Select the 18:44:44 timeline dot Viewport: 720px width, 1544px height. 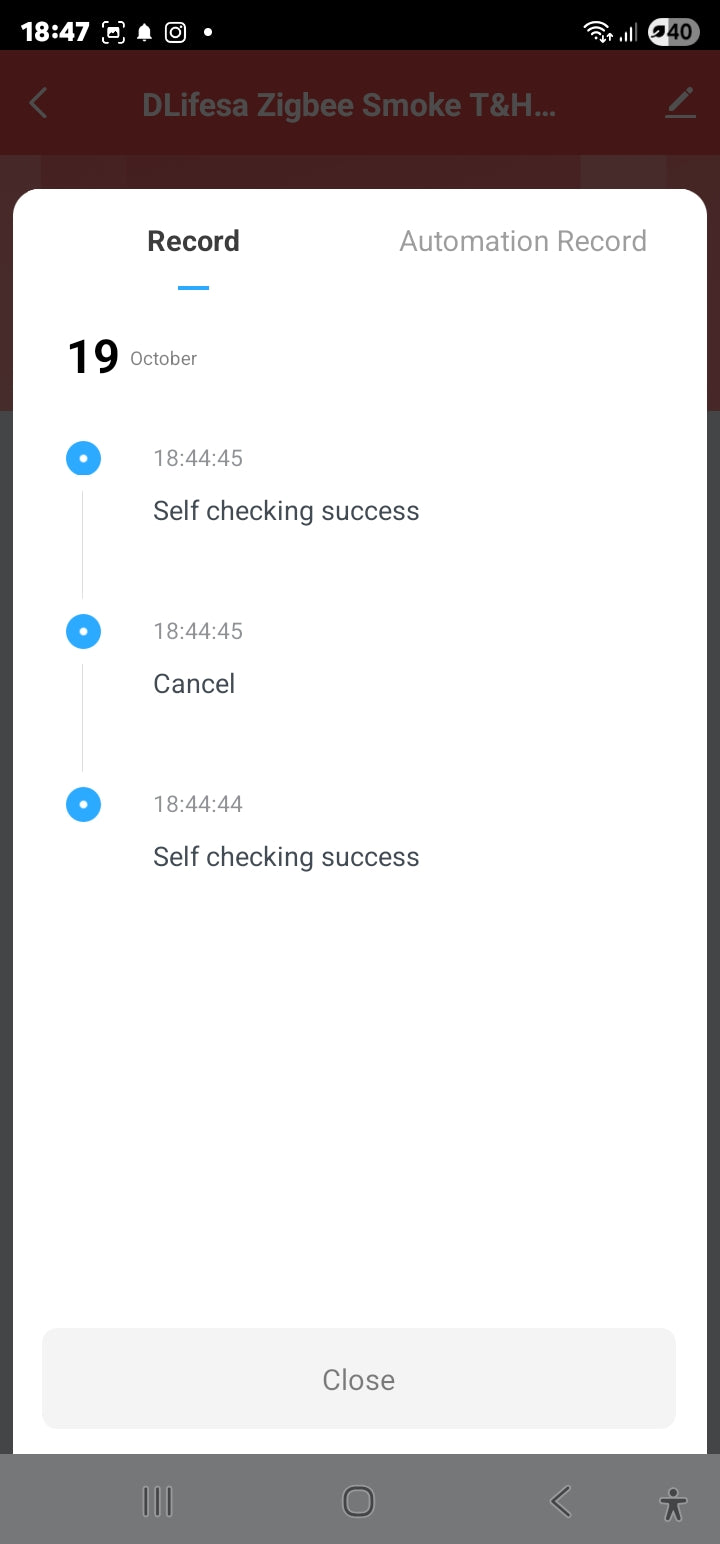[83, 805]
